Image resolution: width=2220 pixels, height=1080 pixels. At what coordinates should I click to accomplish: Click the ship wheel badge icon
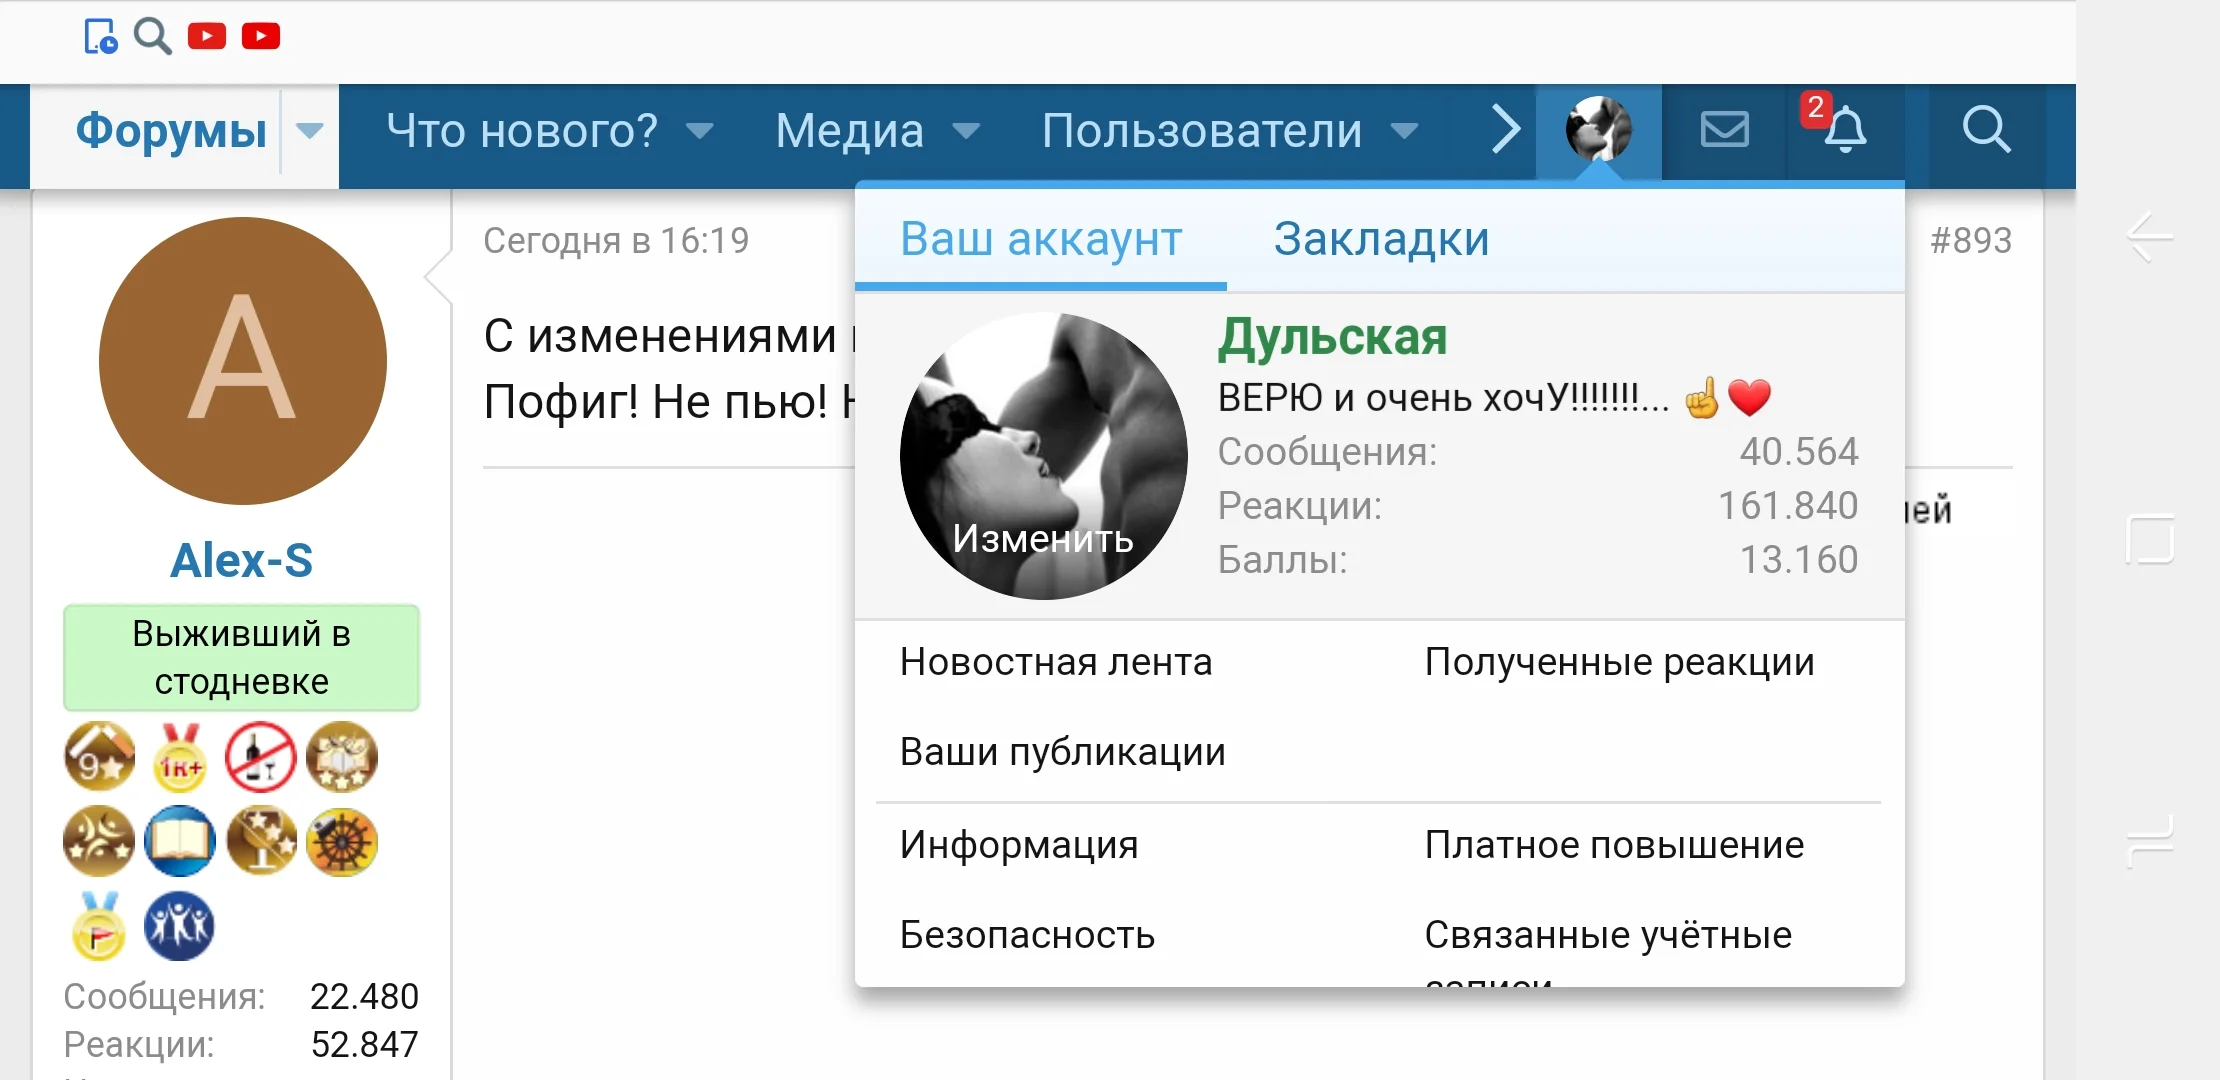[x=341, y=841]
